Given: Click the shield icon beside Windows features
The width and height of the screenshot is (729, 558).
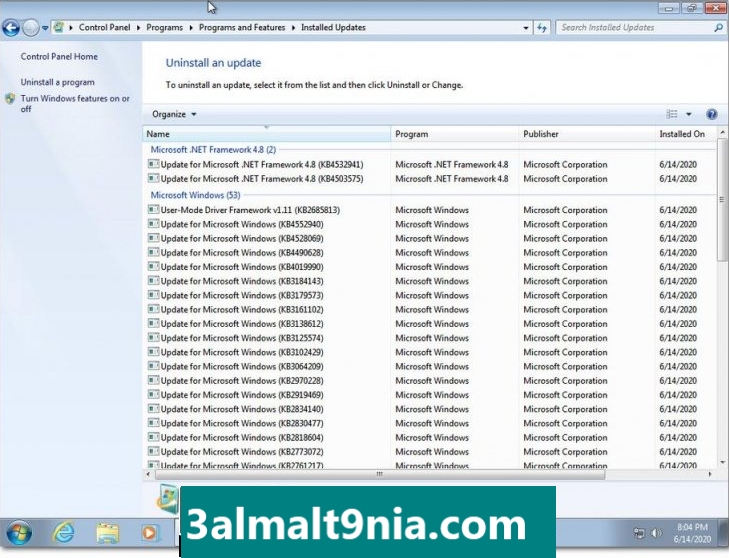Looking at the screenshot, I should (x=10, y=99).
